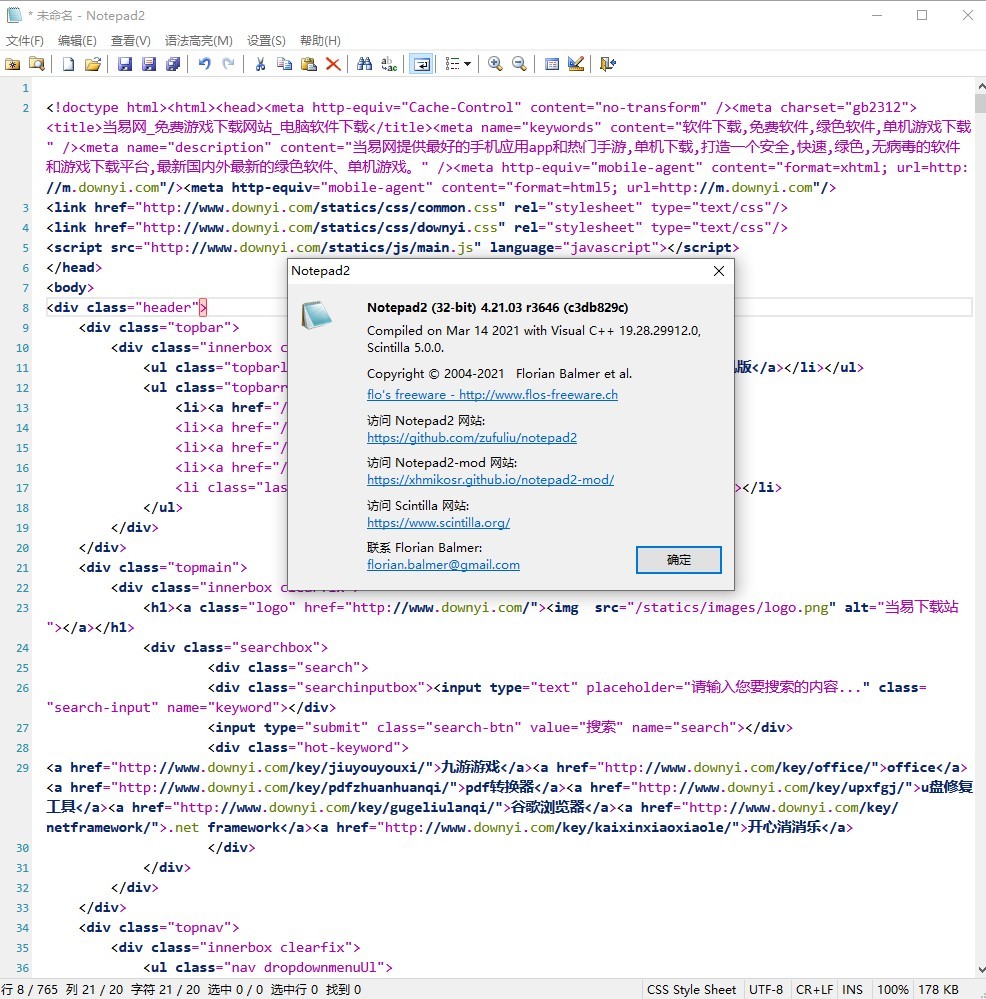The width and height of the screenshot is (986, 999).
Task: Click the Undo arrow icon
Action: [204, 64]
